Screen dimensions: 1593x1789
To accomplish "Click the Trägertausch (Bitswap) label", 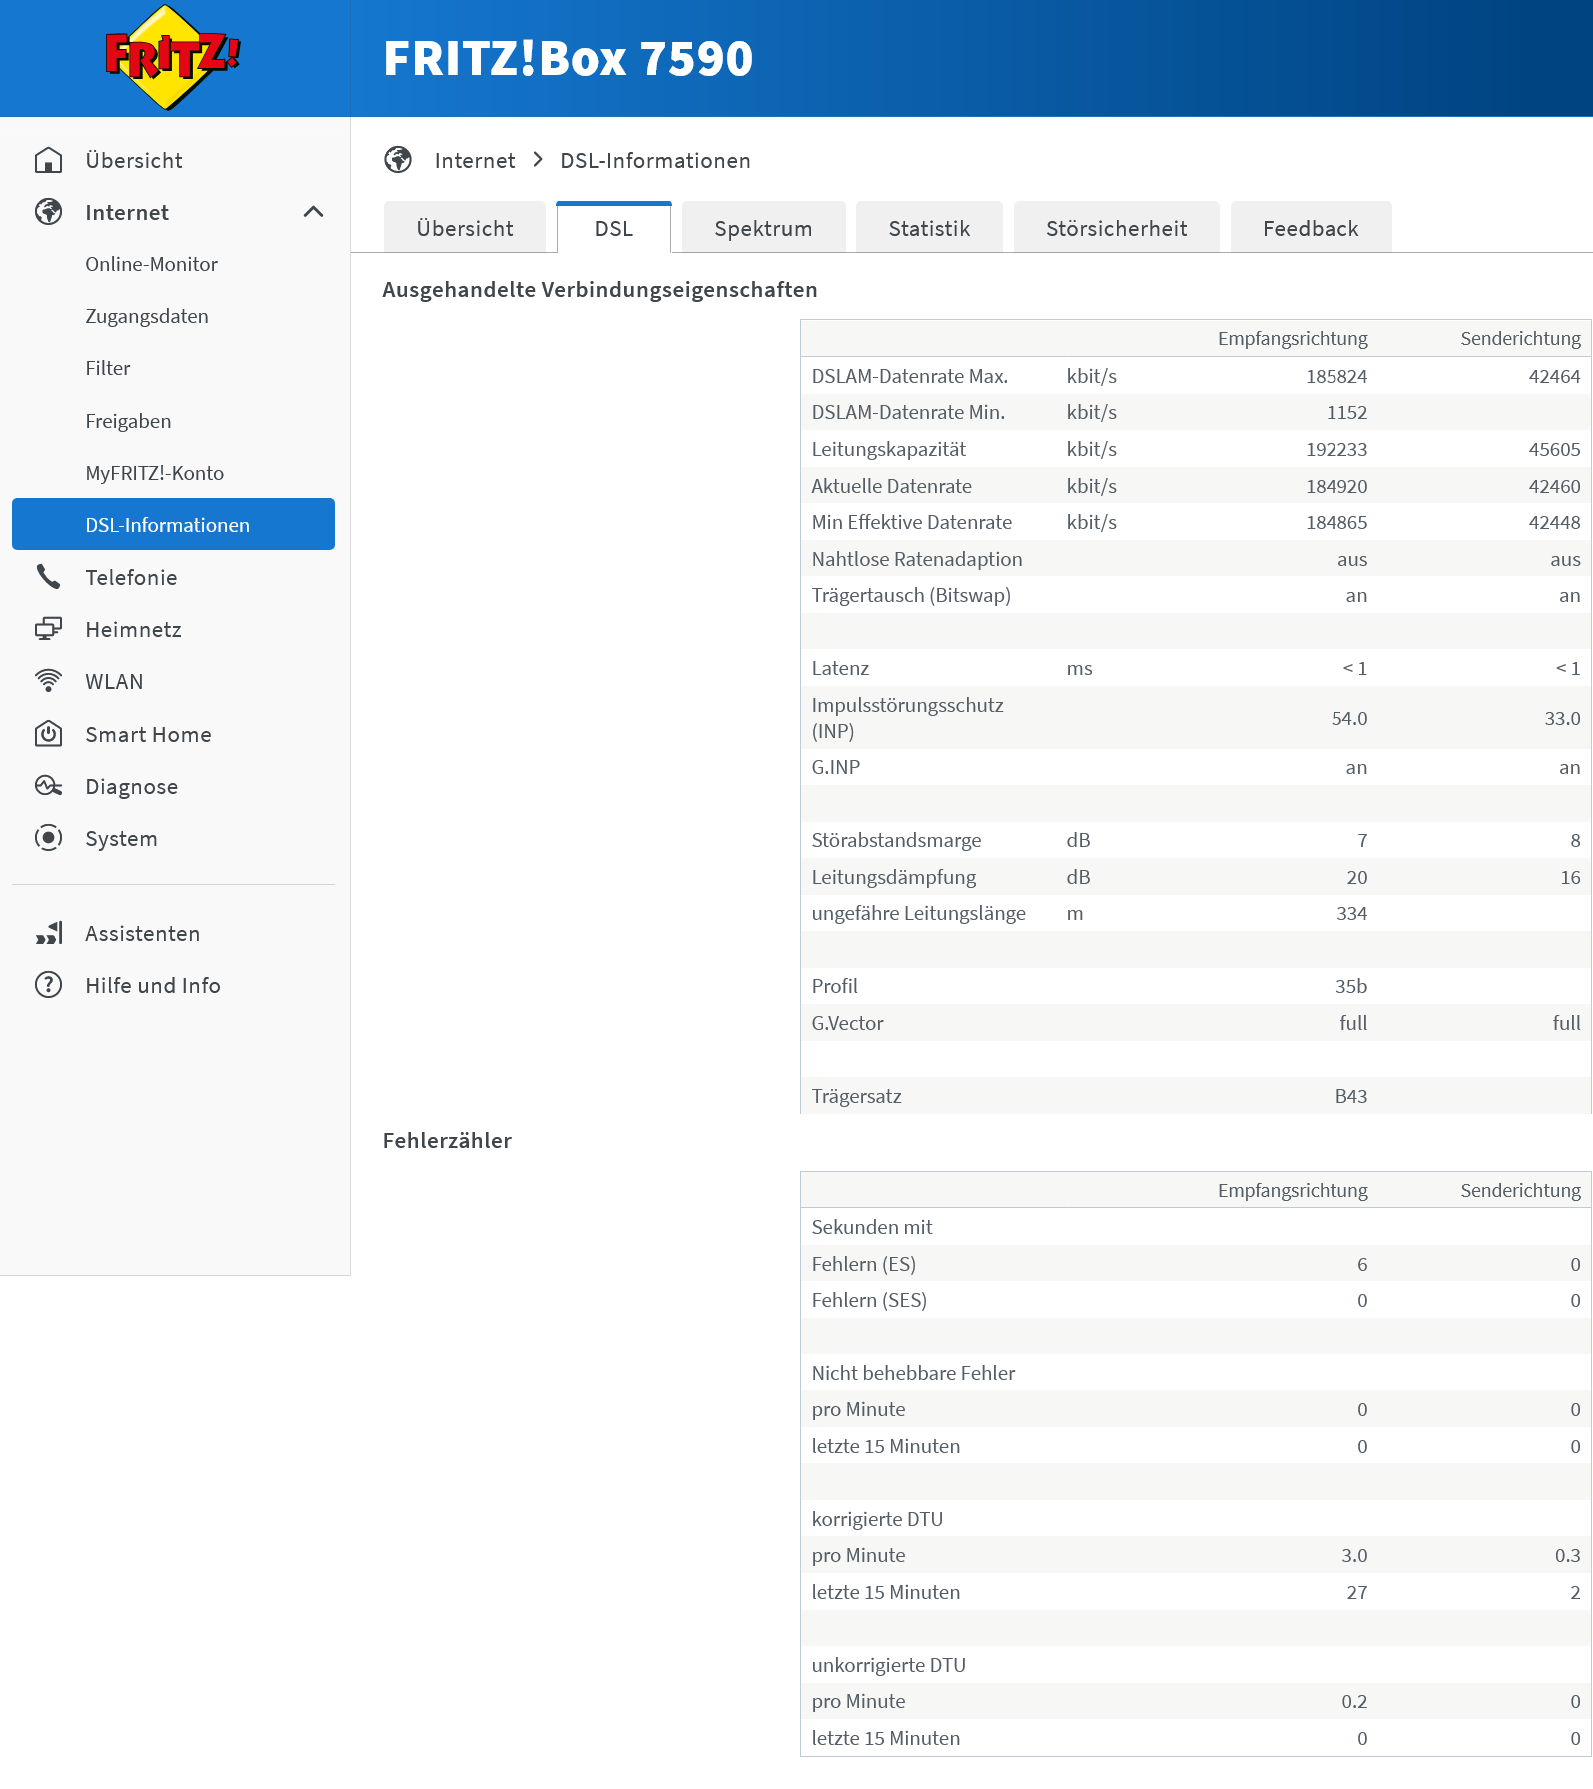I will (911, 595).
